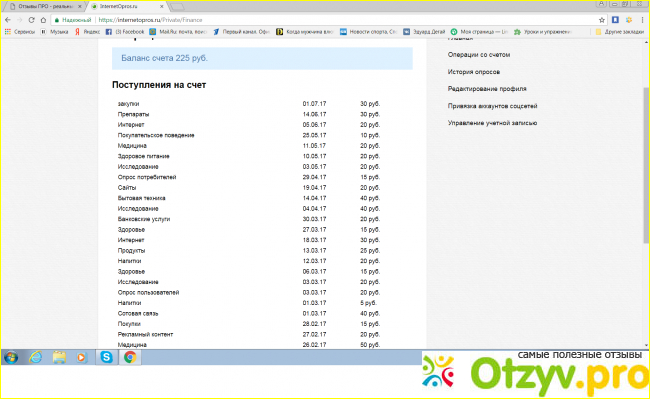Image resolution: width=650 pixels, height=399 pixels.
Task: Go to Редактирование профиля page
Action: tap(487, 89)
